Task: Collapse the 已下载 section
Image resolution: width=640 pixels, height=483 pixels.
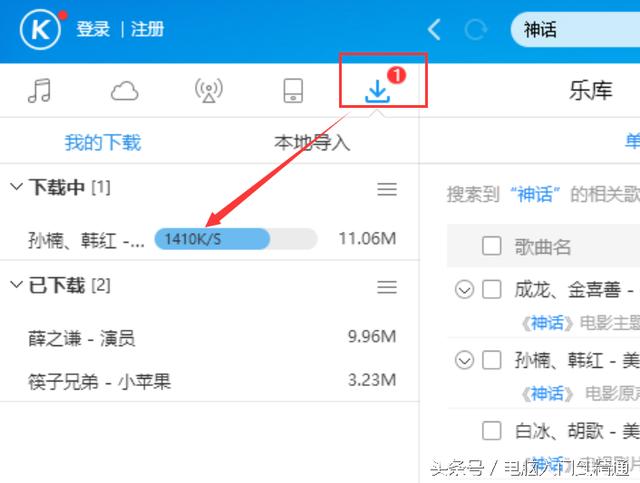Action: 16,286
